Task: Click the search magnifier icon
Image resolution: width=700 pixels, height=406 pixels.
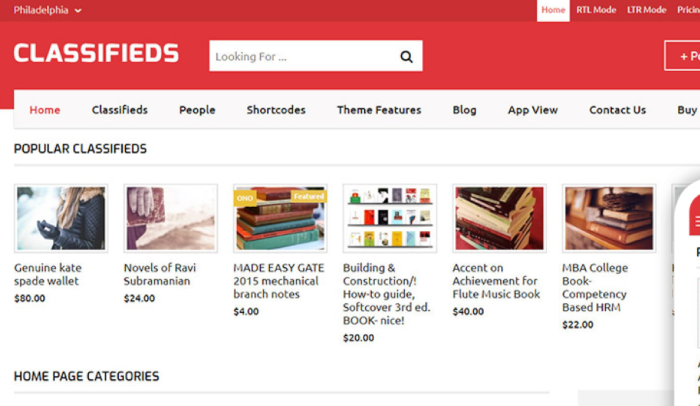Action: 406,57
